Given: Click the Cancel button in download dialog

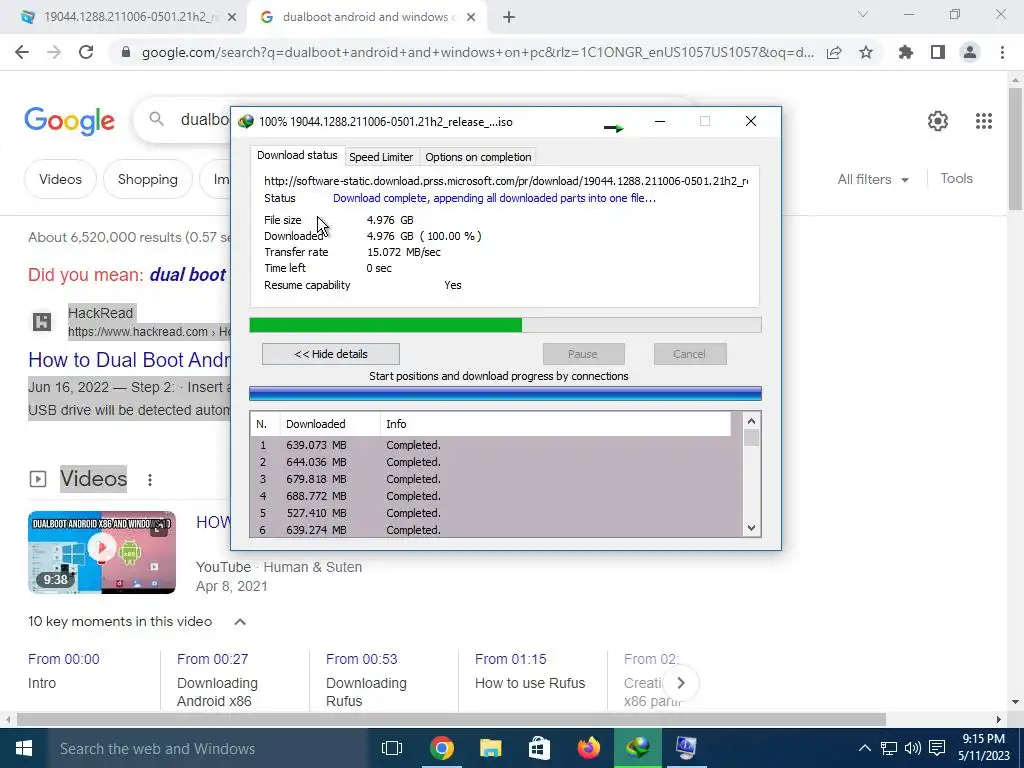Looking at the screenshot, I should [x=690, y=354].
